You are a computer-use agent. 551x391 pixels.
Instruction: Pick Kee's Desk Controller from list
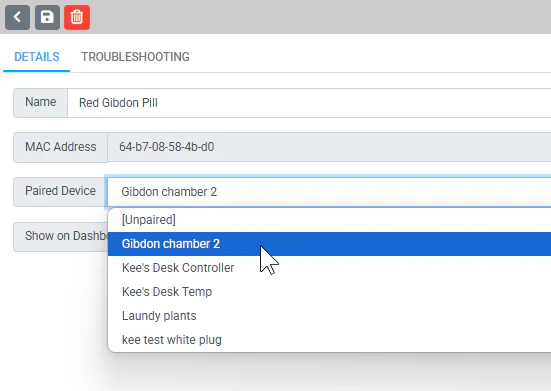pos(329,268)
